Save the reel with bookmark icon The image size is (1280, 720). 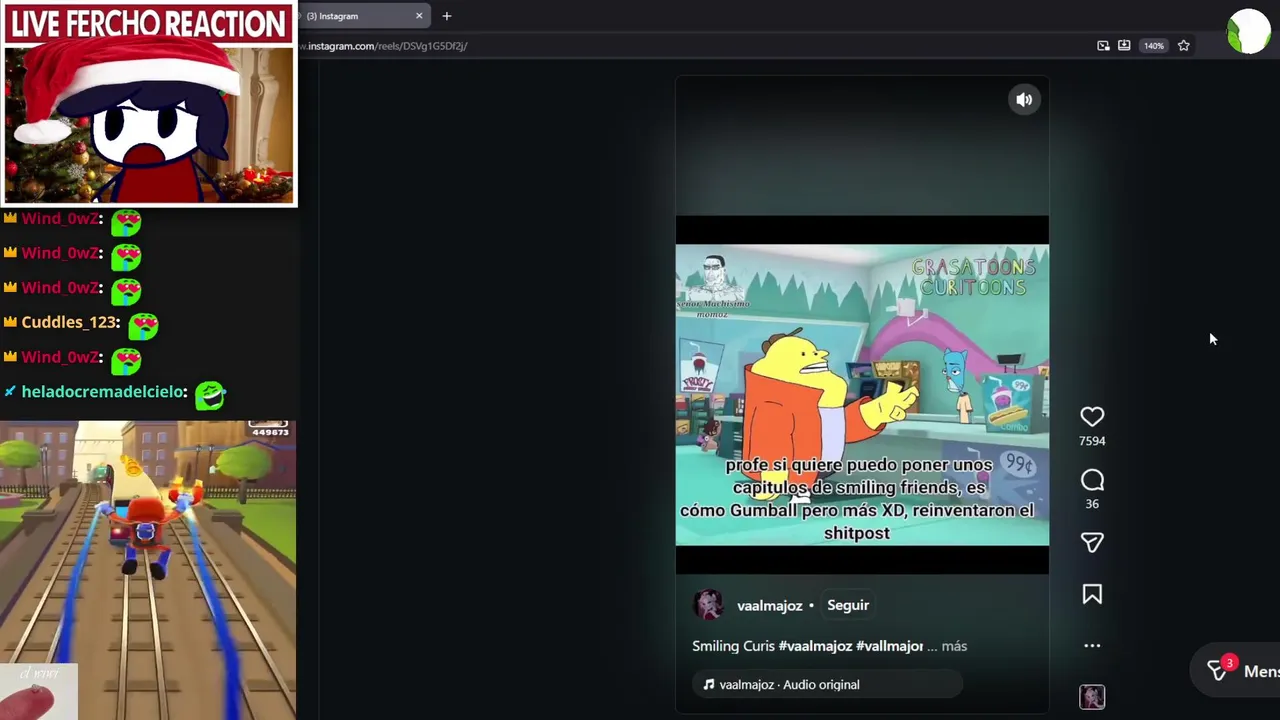(x=1092, y=594)
